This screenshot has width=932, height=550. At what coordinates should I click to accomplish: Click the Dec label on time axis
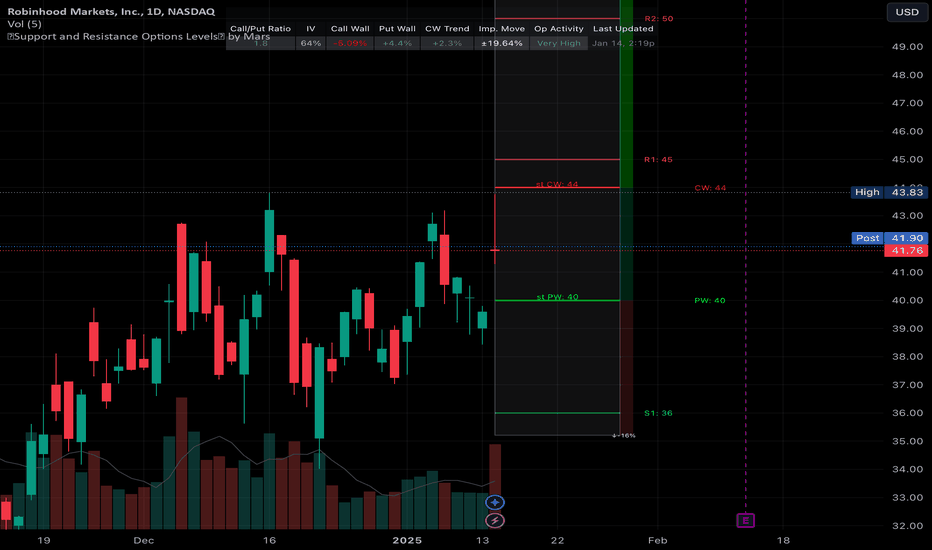(x=143, y=540)
